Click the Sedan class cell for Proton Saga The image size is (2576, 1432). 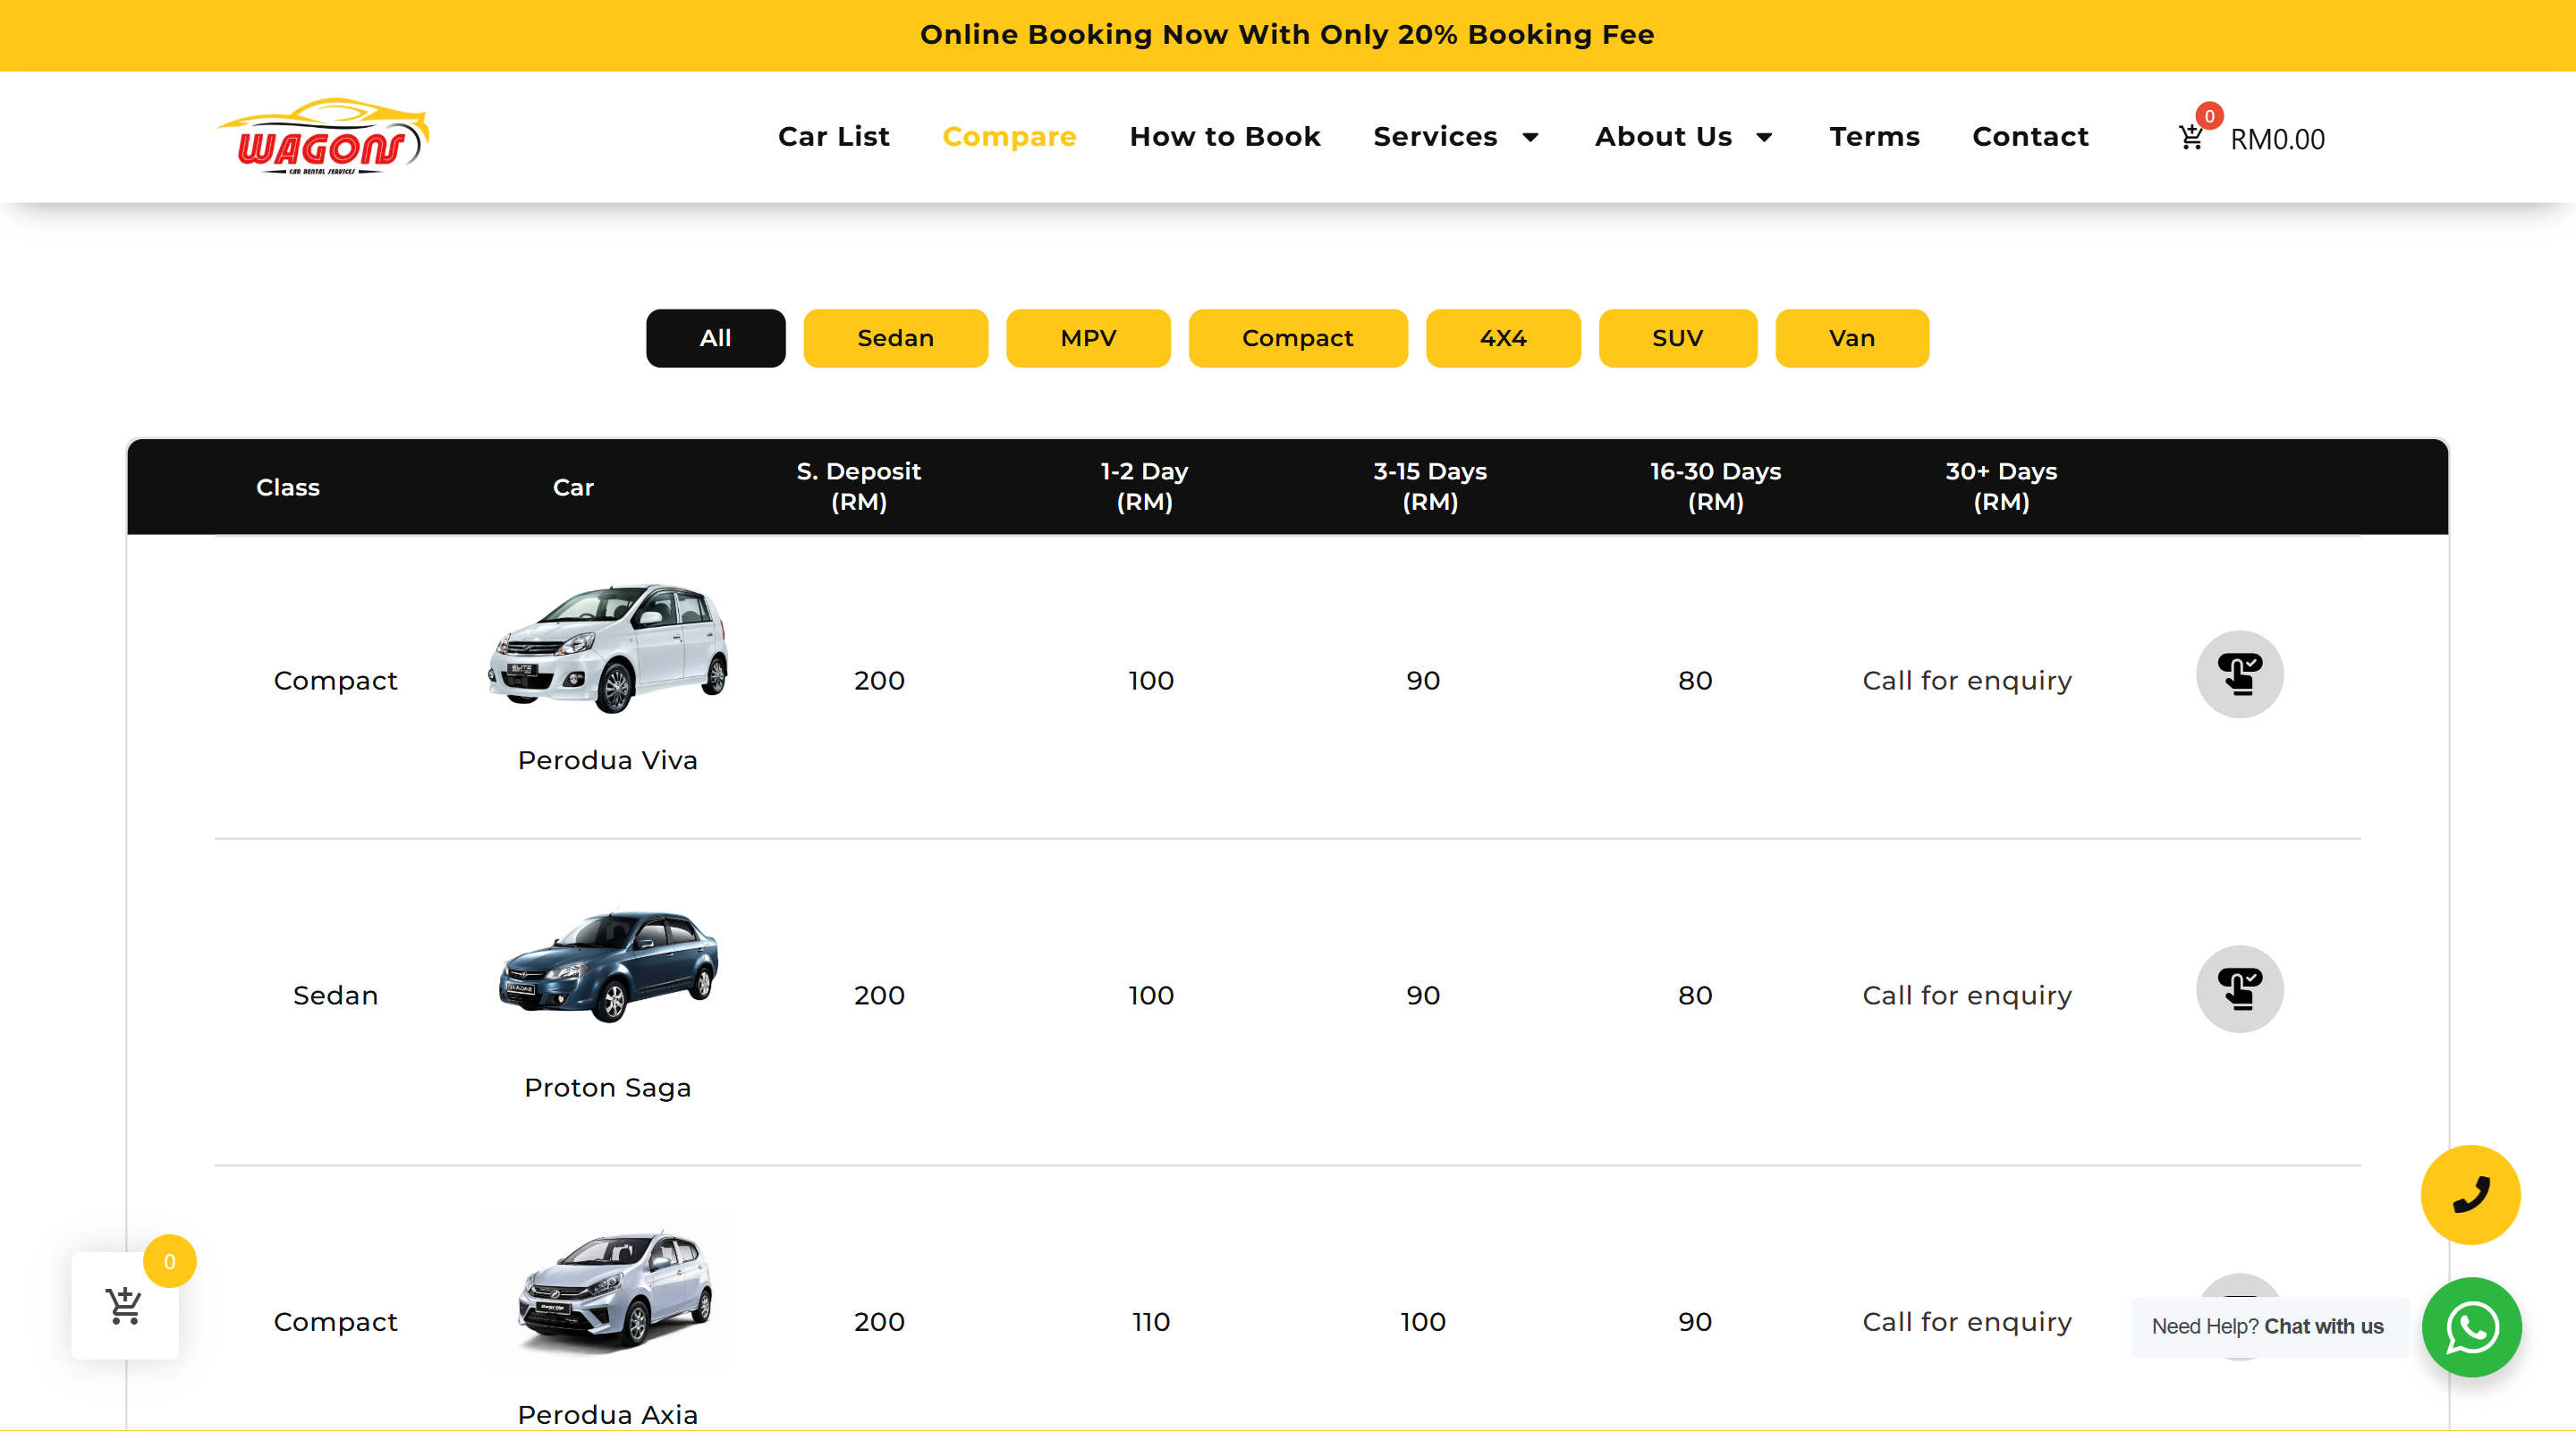(335, 996)
